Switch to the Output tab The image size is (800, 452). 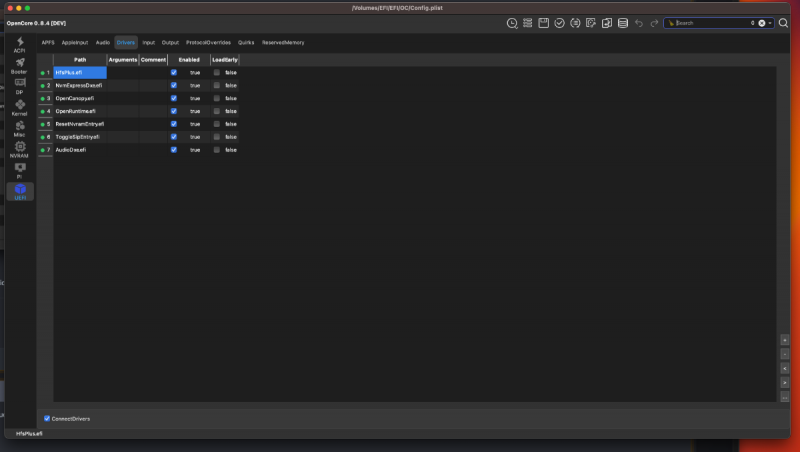(170, 42)
